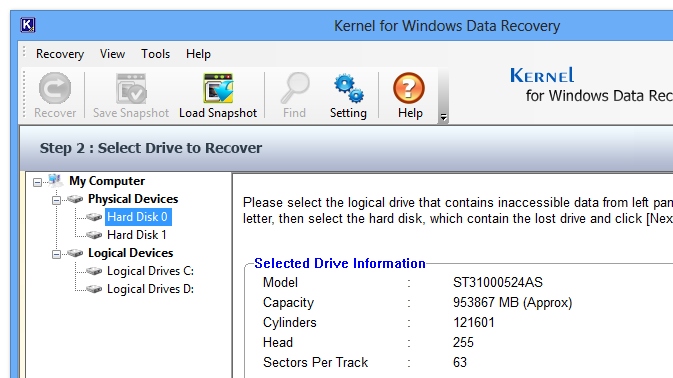
Task: Click the Kernel app icon in title bar
Action: [27, 25]
